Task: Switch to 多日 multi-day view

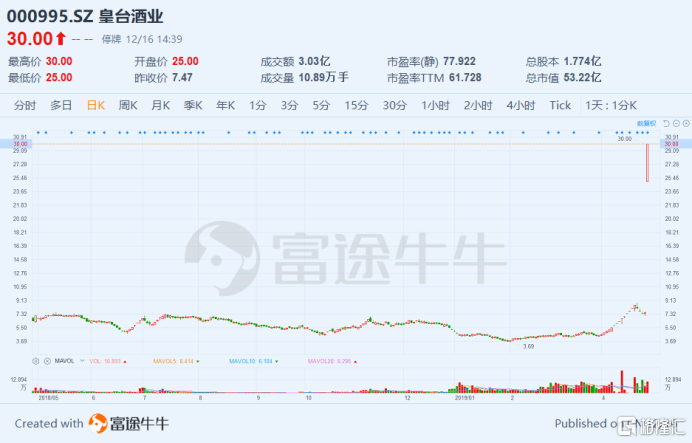Action: point(61,105)
